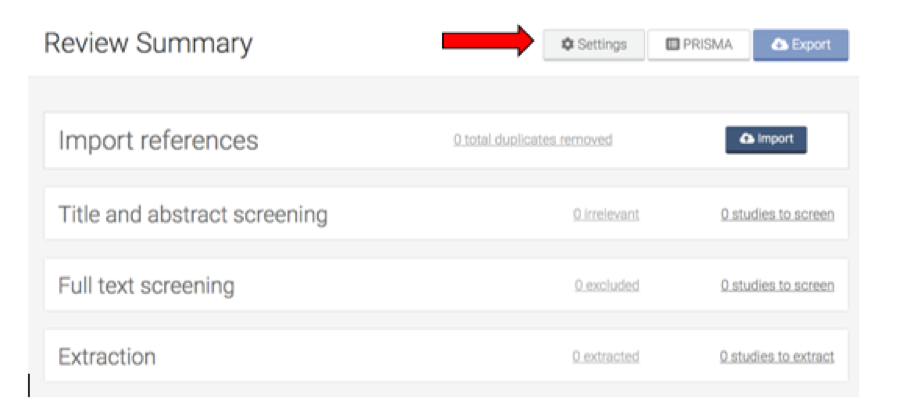This screenshot has width=903, height=408.
Task: Click the cloud icon on Export button
Action: pyautogui.click(x=780, y=45)
